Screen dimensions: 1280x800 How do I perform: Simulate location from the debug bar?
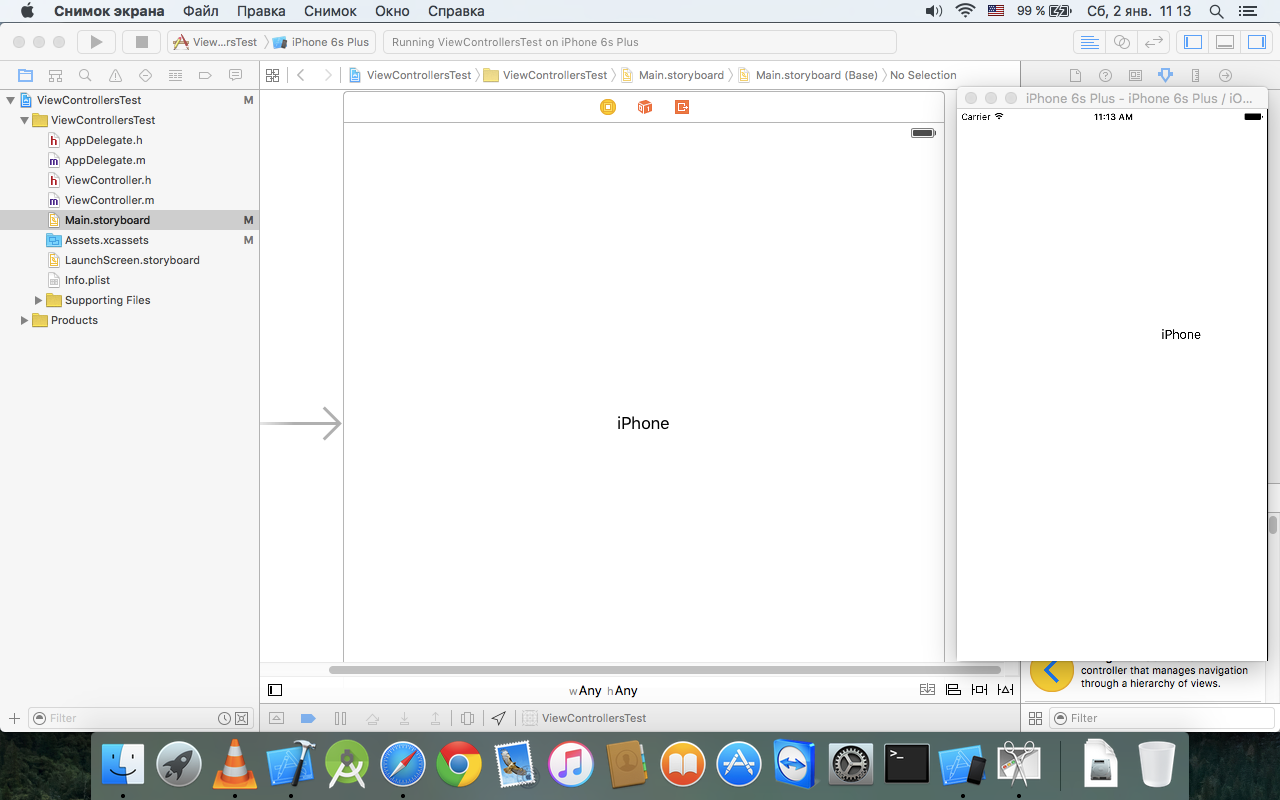(498, 718)
